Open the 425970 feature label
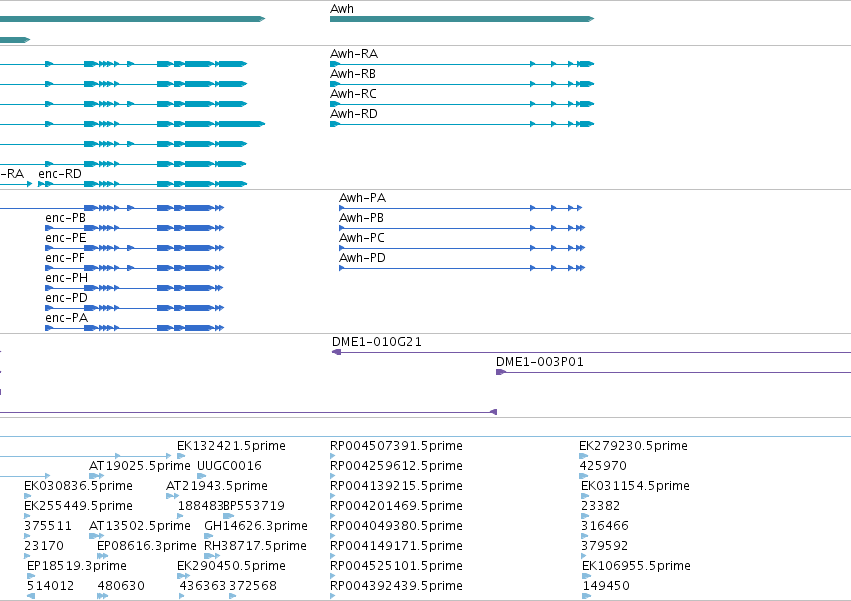This screenshot has height=601, width=851. point(603,466)
